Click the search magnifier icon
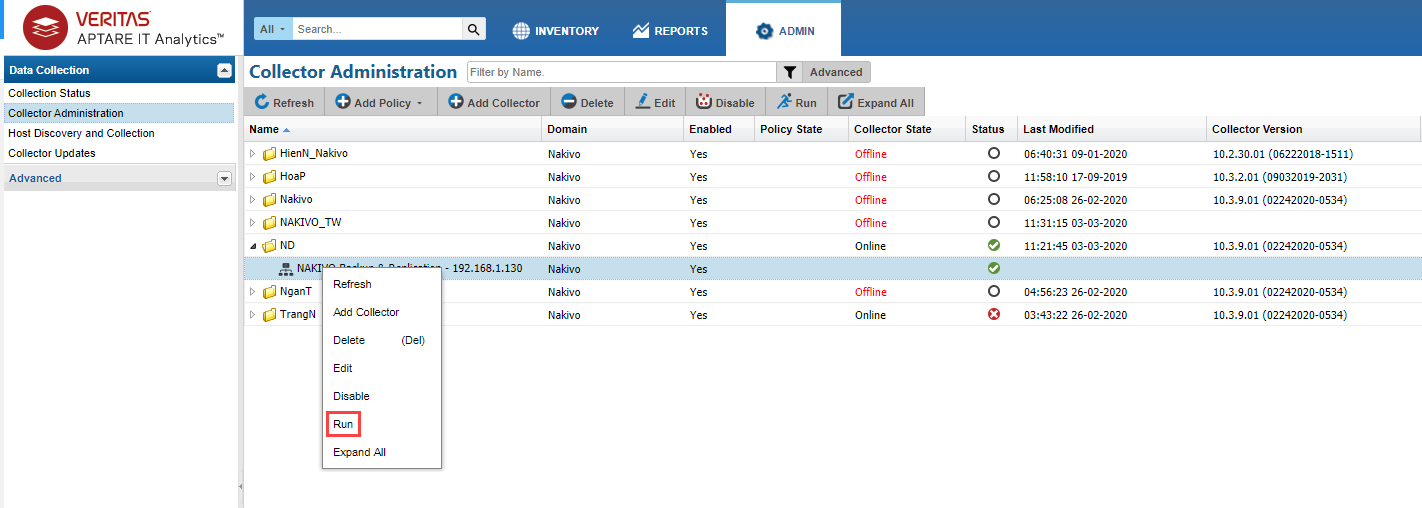This screenshot has width=1422, height=508. coord(475,30)
